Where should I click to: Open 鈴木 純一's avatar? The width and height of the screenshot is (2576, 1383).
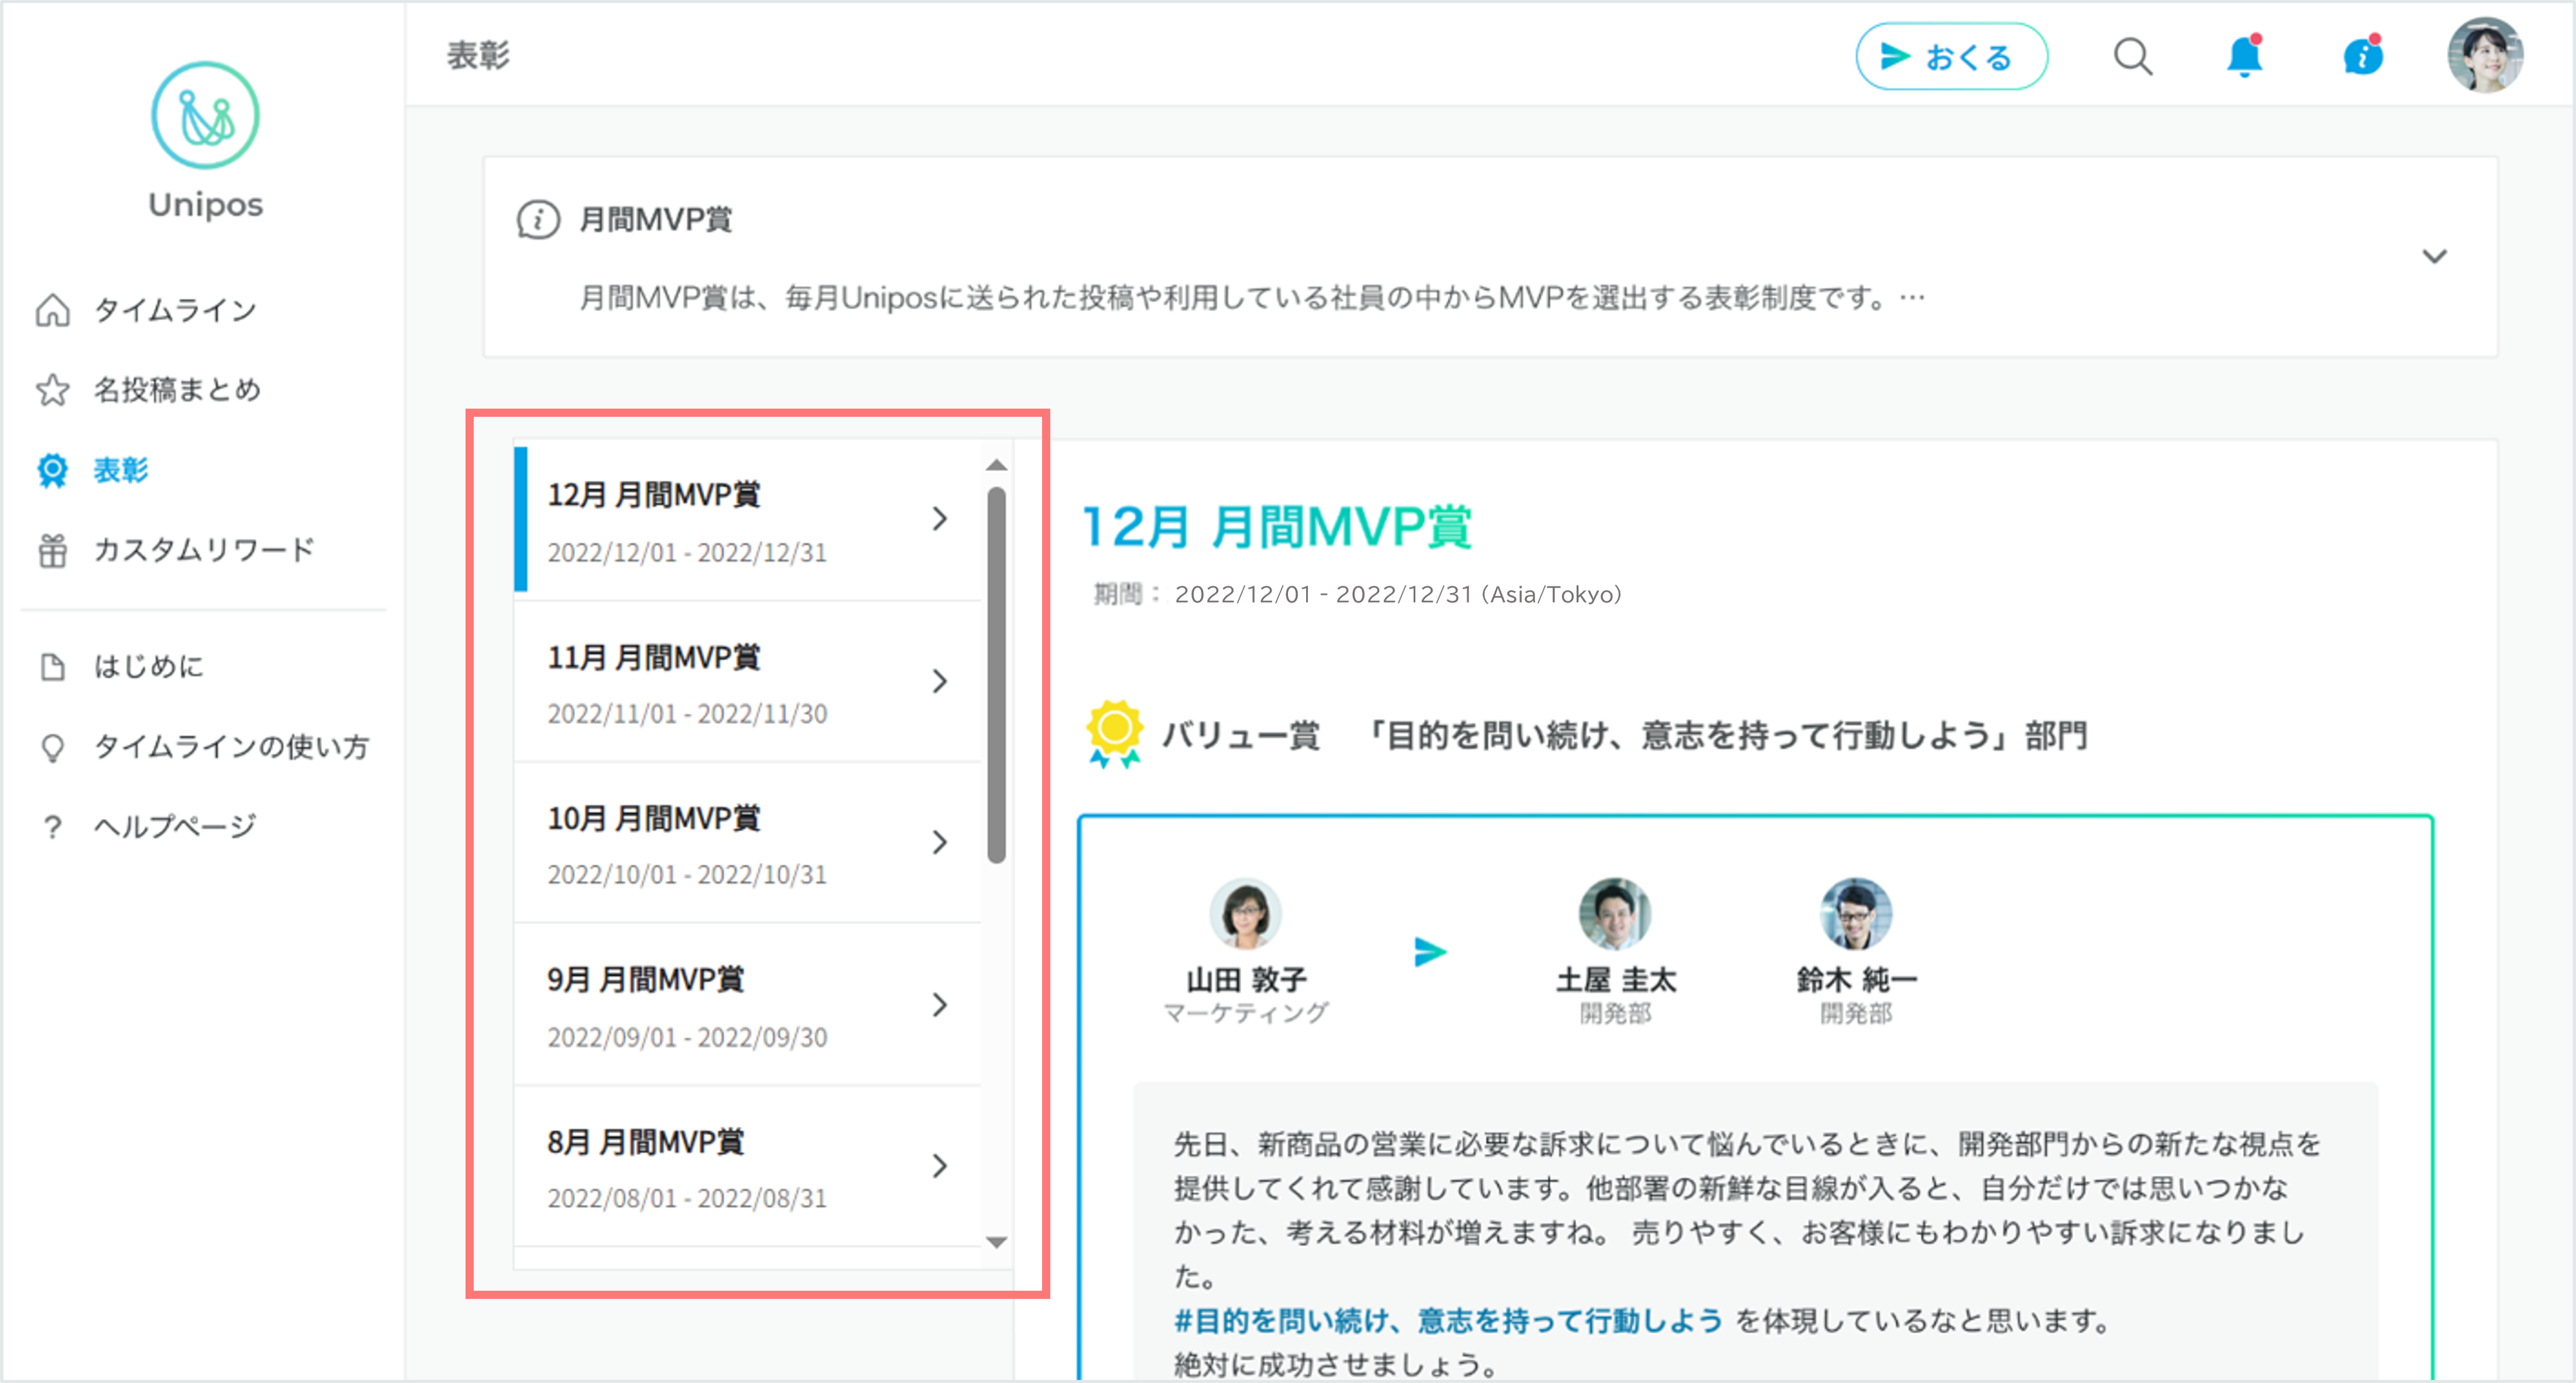point(1855,913)
